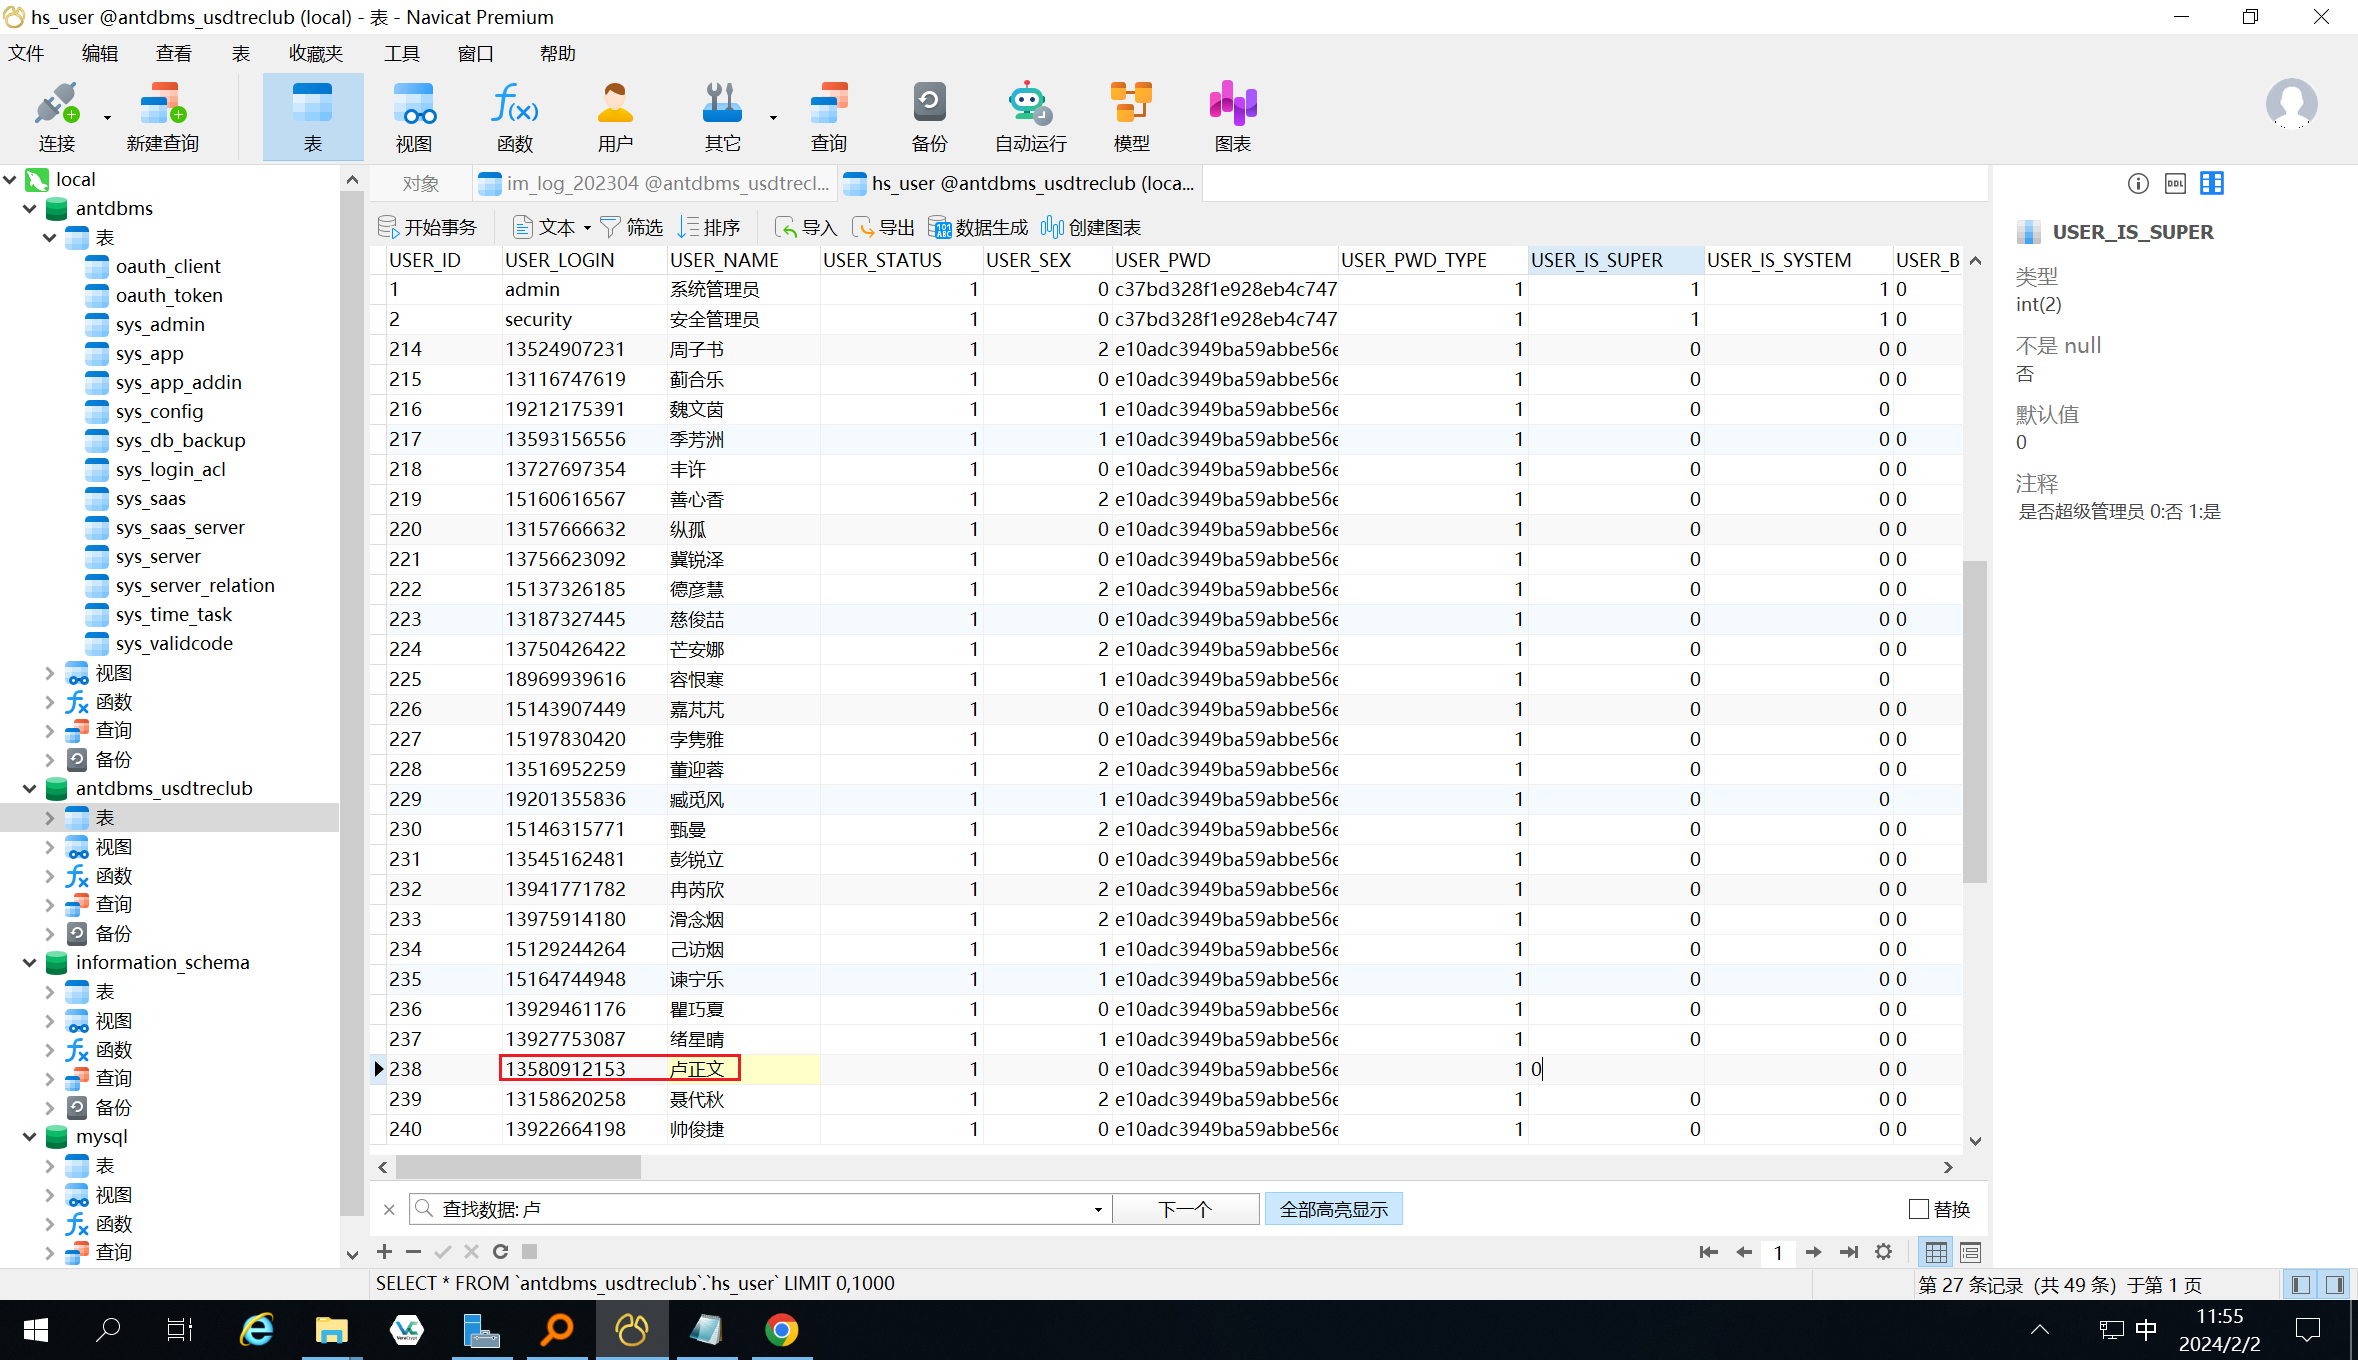Open the Automation (自动运行) toolbar icon
The height and width of the screenshot is (1360, 2358).
pos(1030,117)
